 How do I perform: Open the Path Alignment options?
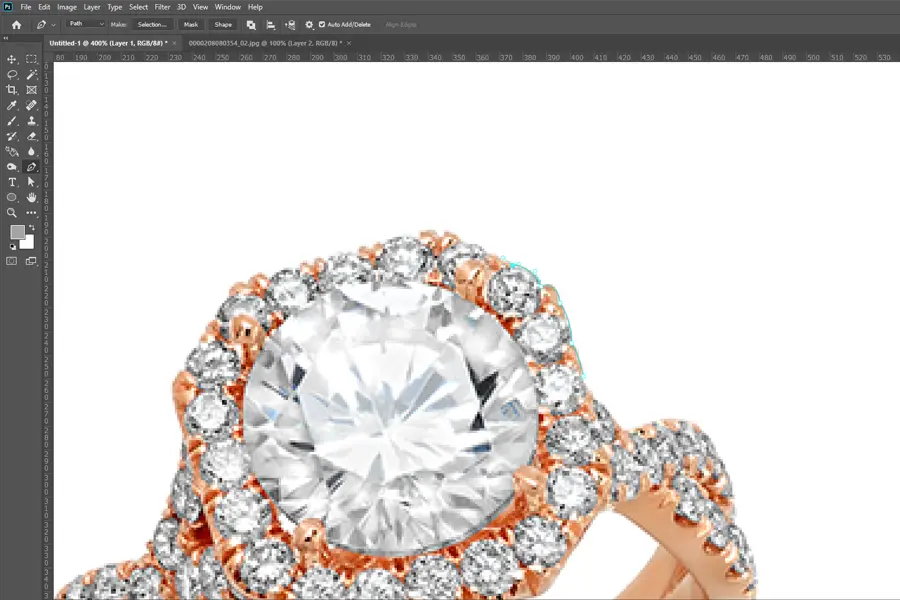point(271,25)
